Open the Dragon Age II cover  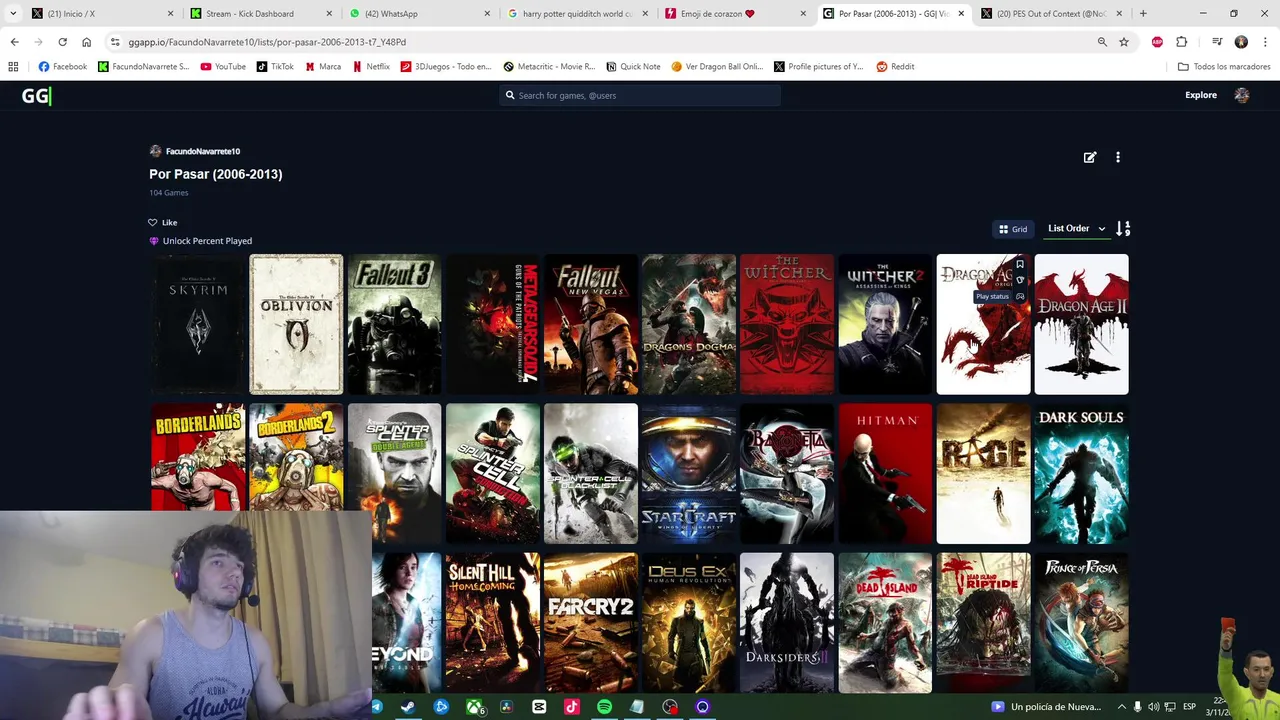click(x=1082, y=324)
